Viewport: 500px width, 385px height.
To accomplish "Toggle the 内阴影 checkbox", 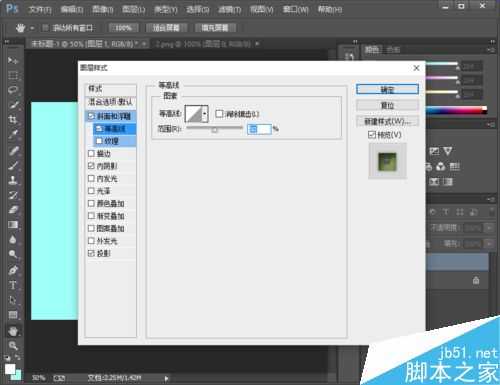I will coord(91,166).
